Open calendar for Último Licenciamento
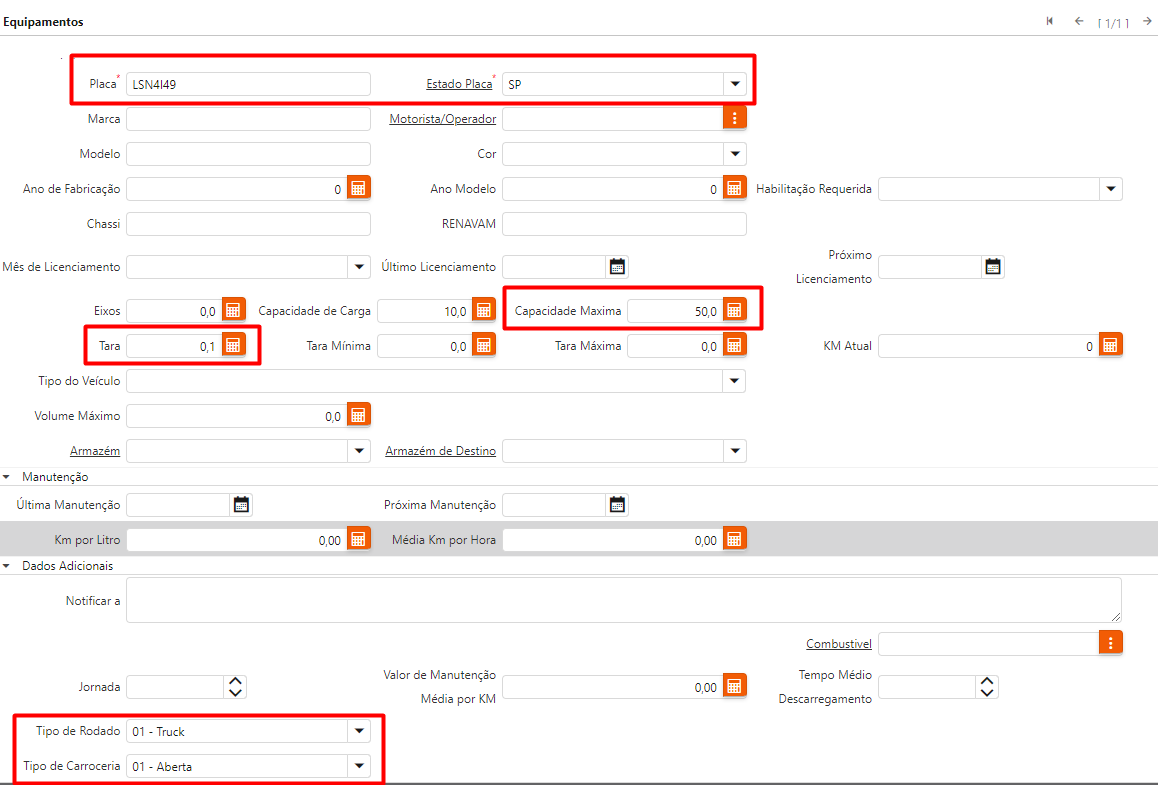 (617, 267)
